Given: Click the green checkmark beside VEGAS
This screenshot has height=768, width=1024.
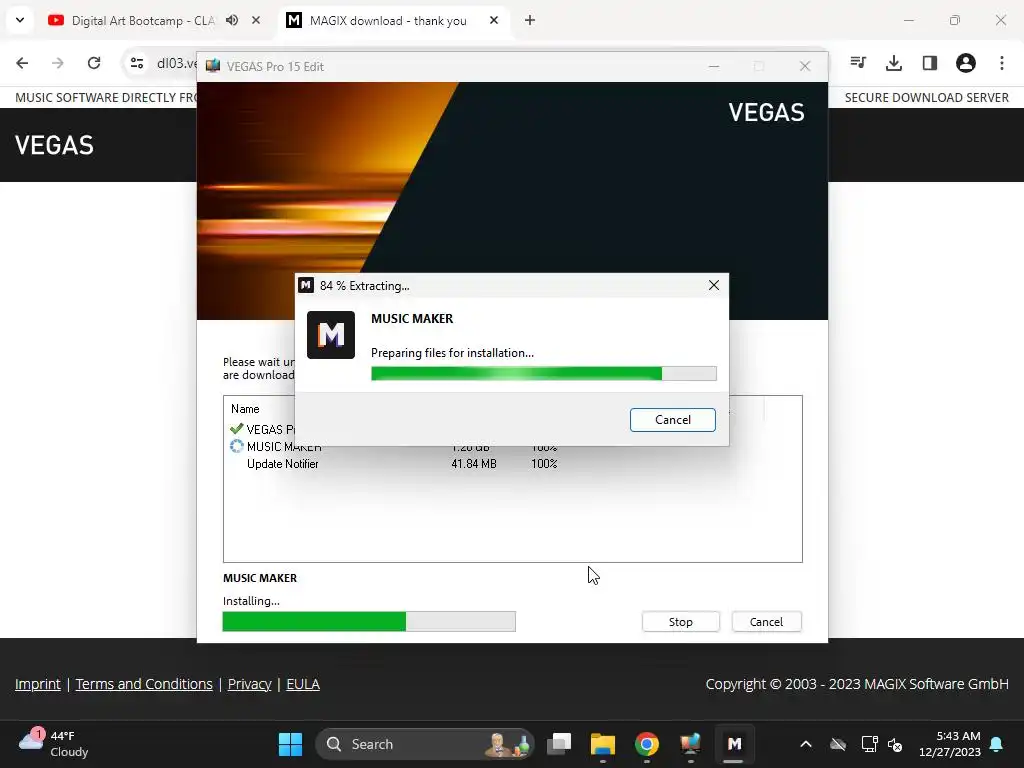Looking at the screenshot, I should click(236, 429).
